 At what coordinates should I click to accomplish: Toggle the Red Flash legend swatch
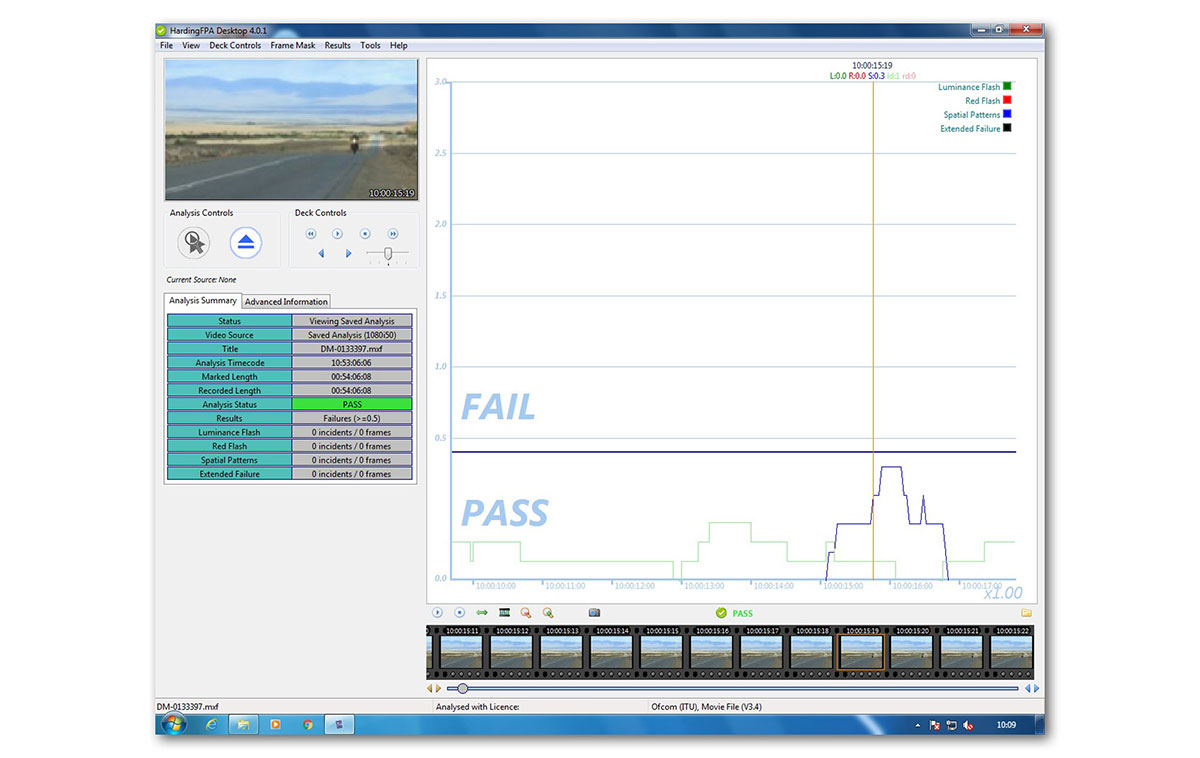[1007, 101]
